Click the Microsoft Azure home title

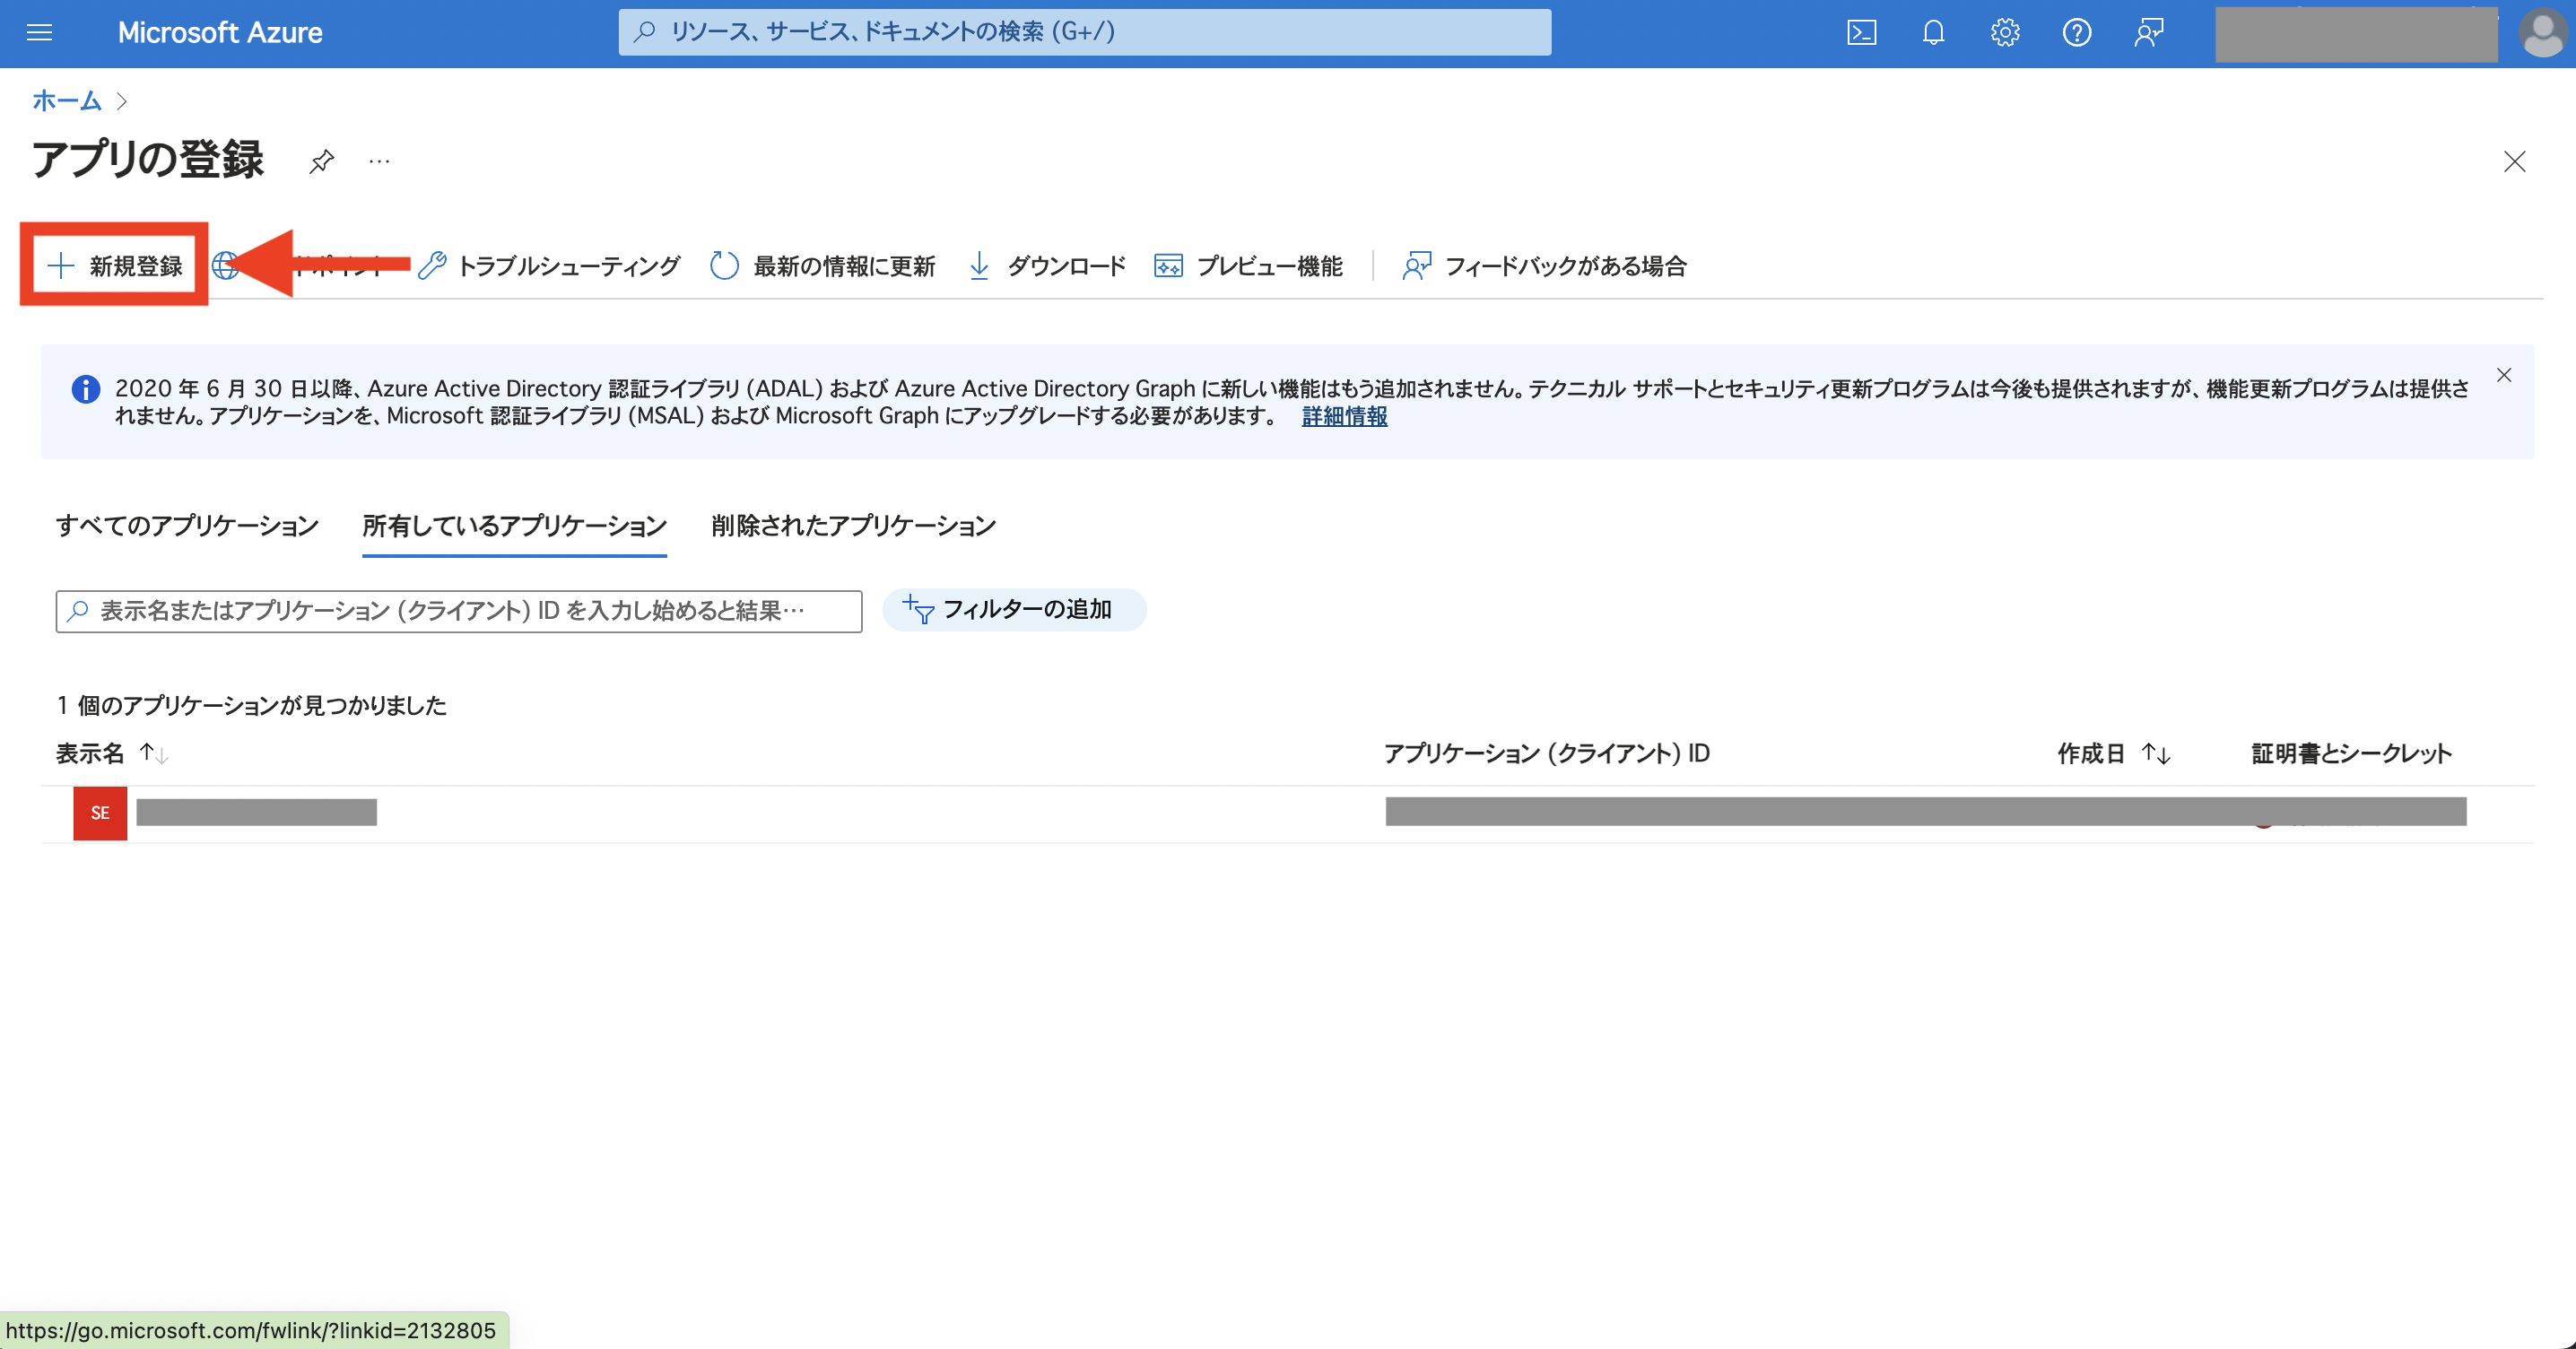(x=220, y=33)
